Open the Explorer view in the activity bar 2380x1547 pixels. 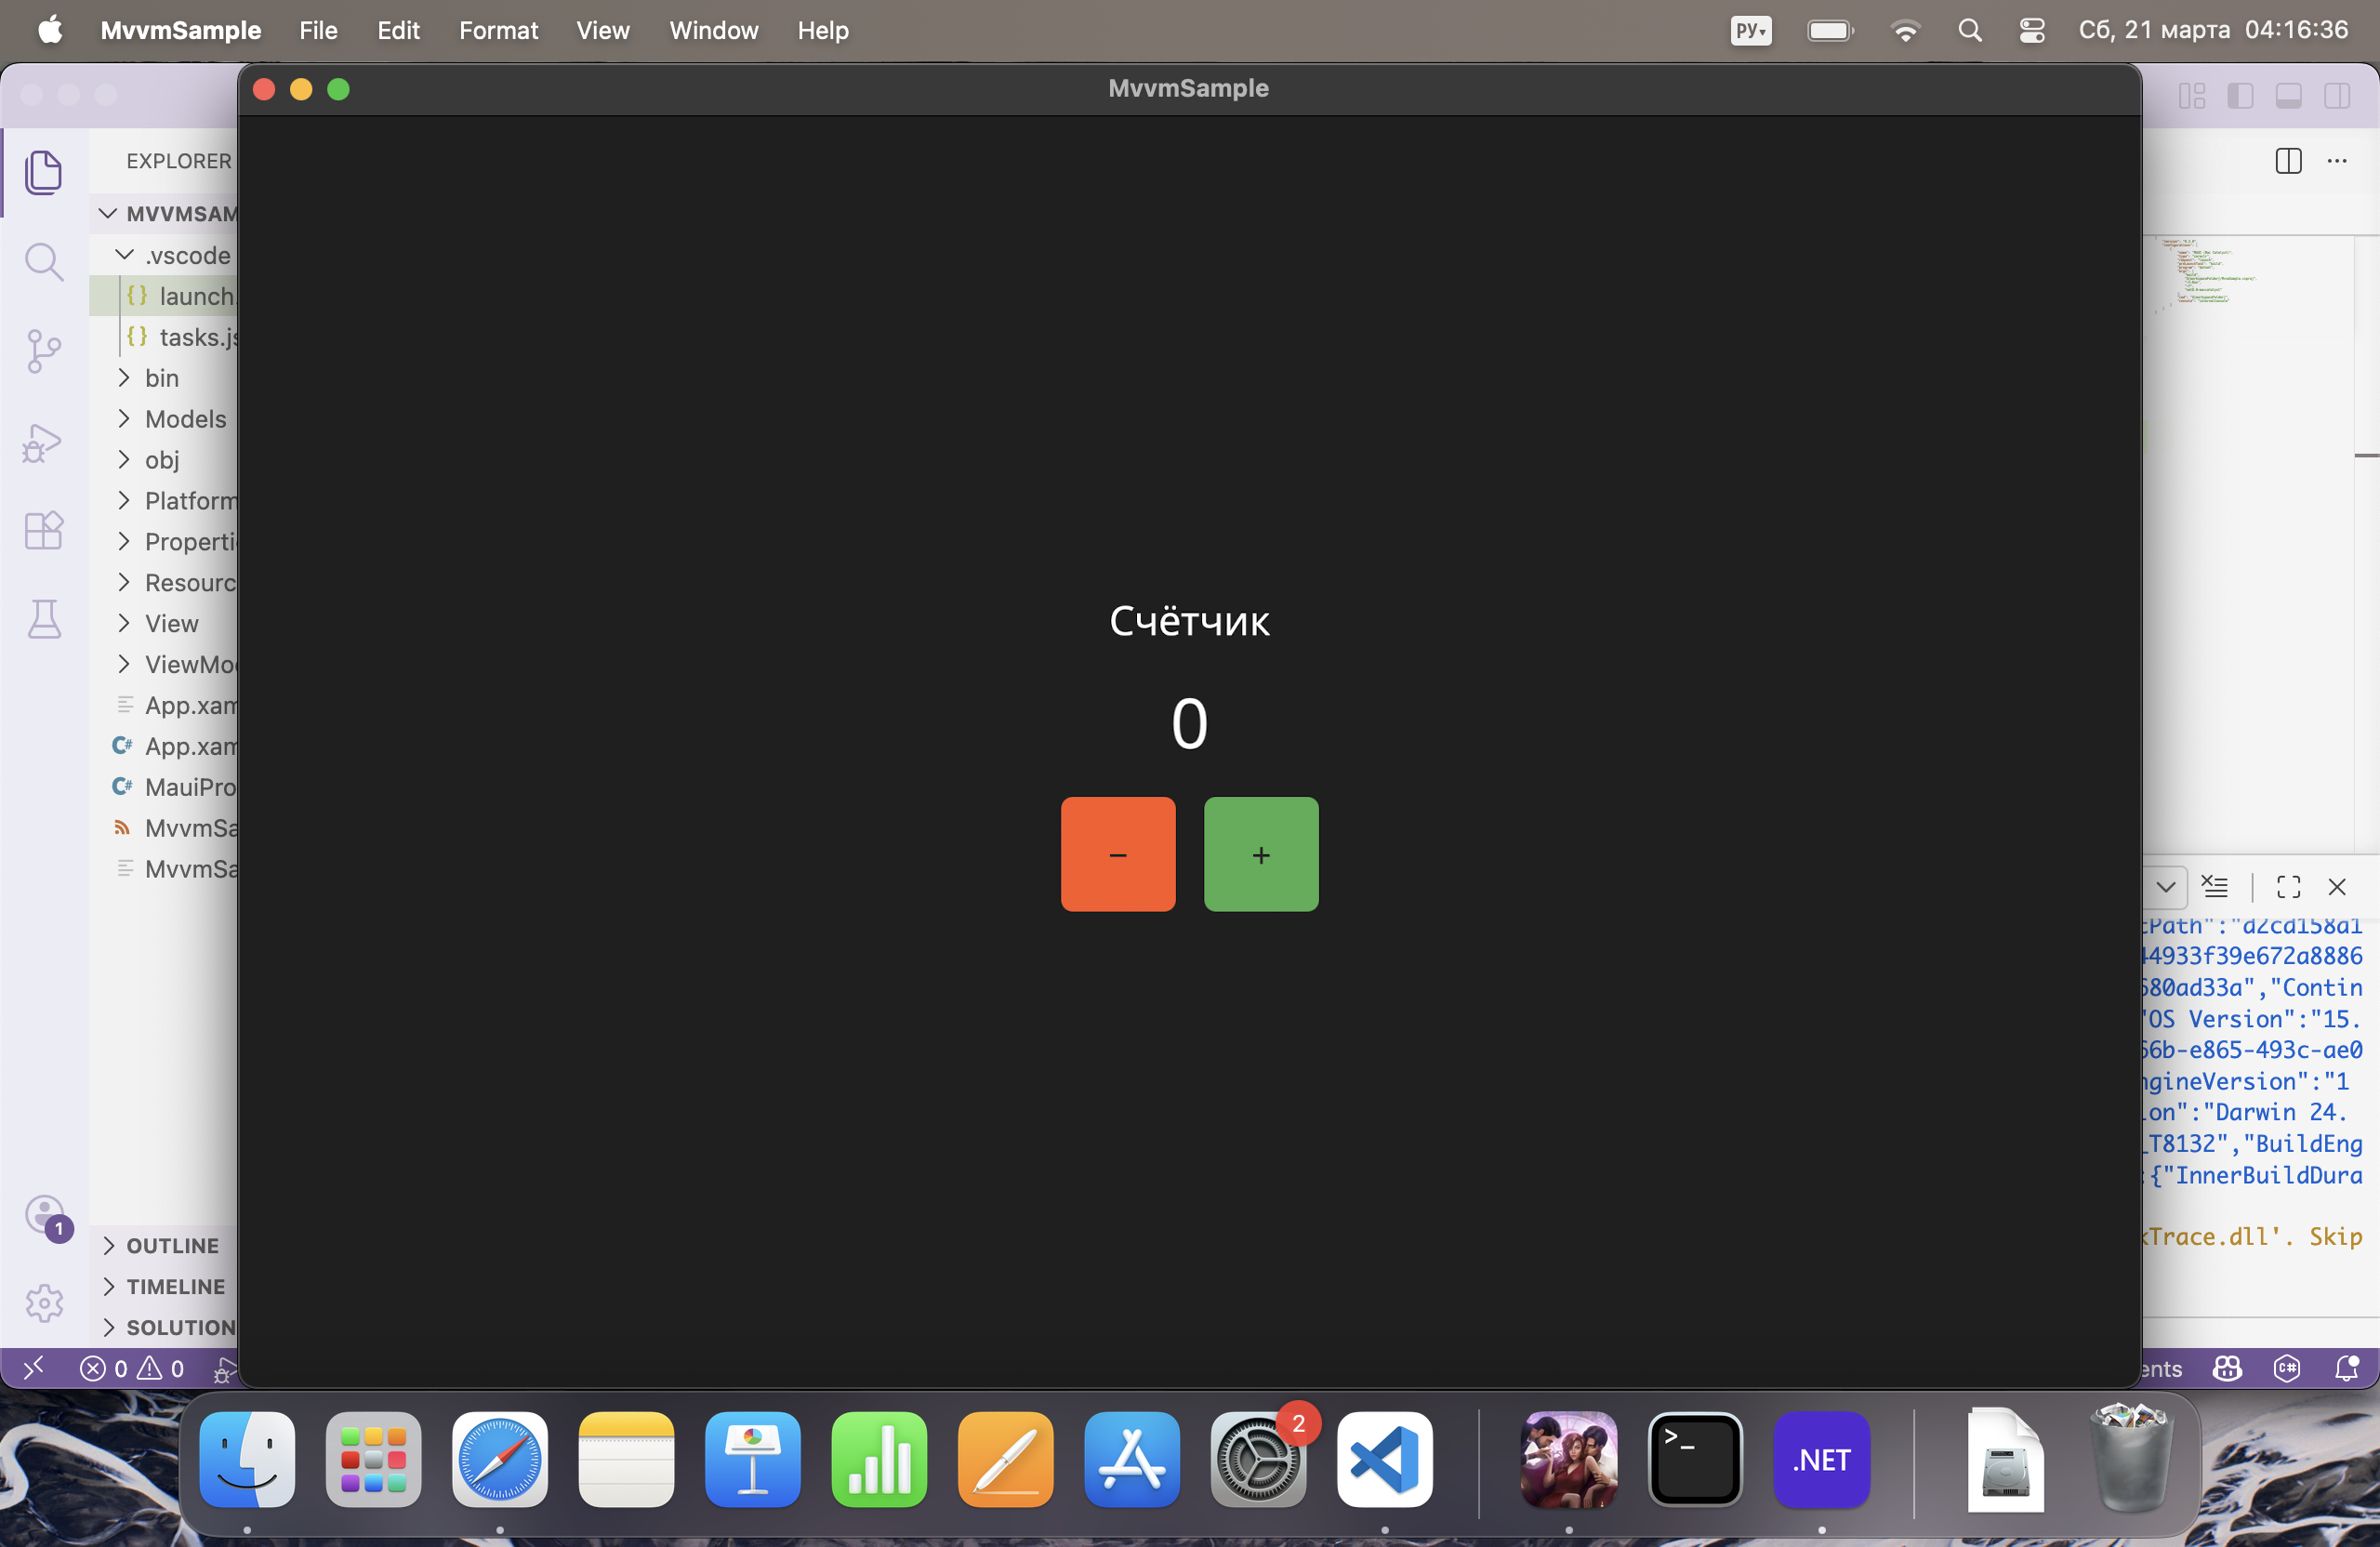44,172
